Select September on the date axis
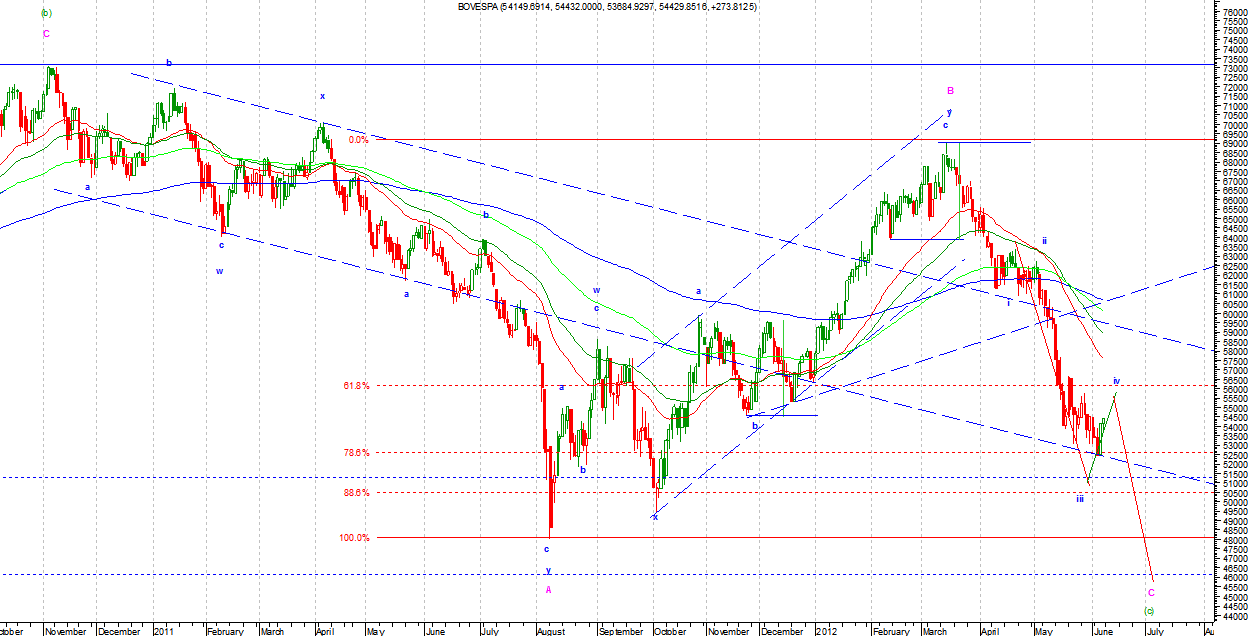Viewport: 1250px width, 636px height. pyautogui.click(x=622, y=631)
